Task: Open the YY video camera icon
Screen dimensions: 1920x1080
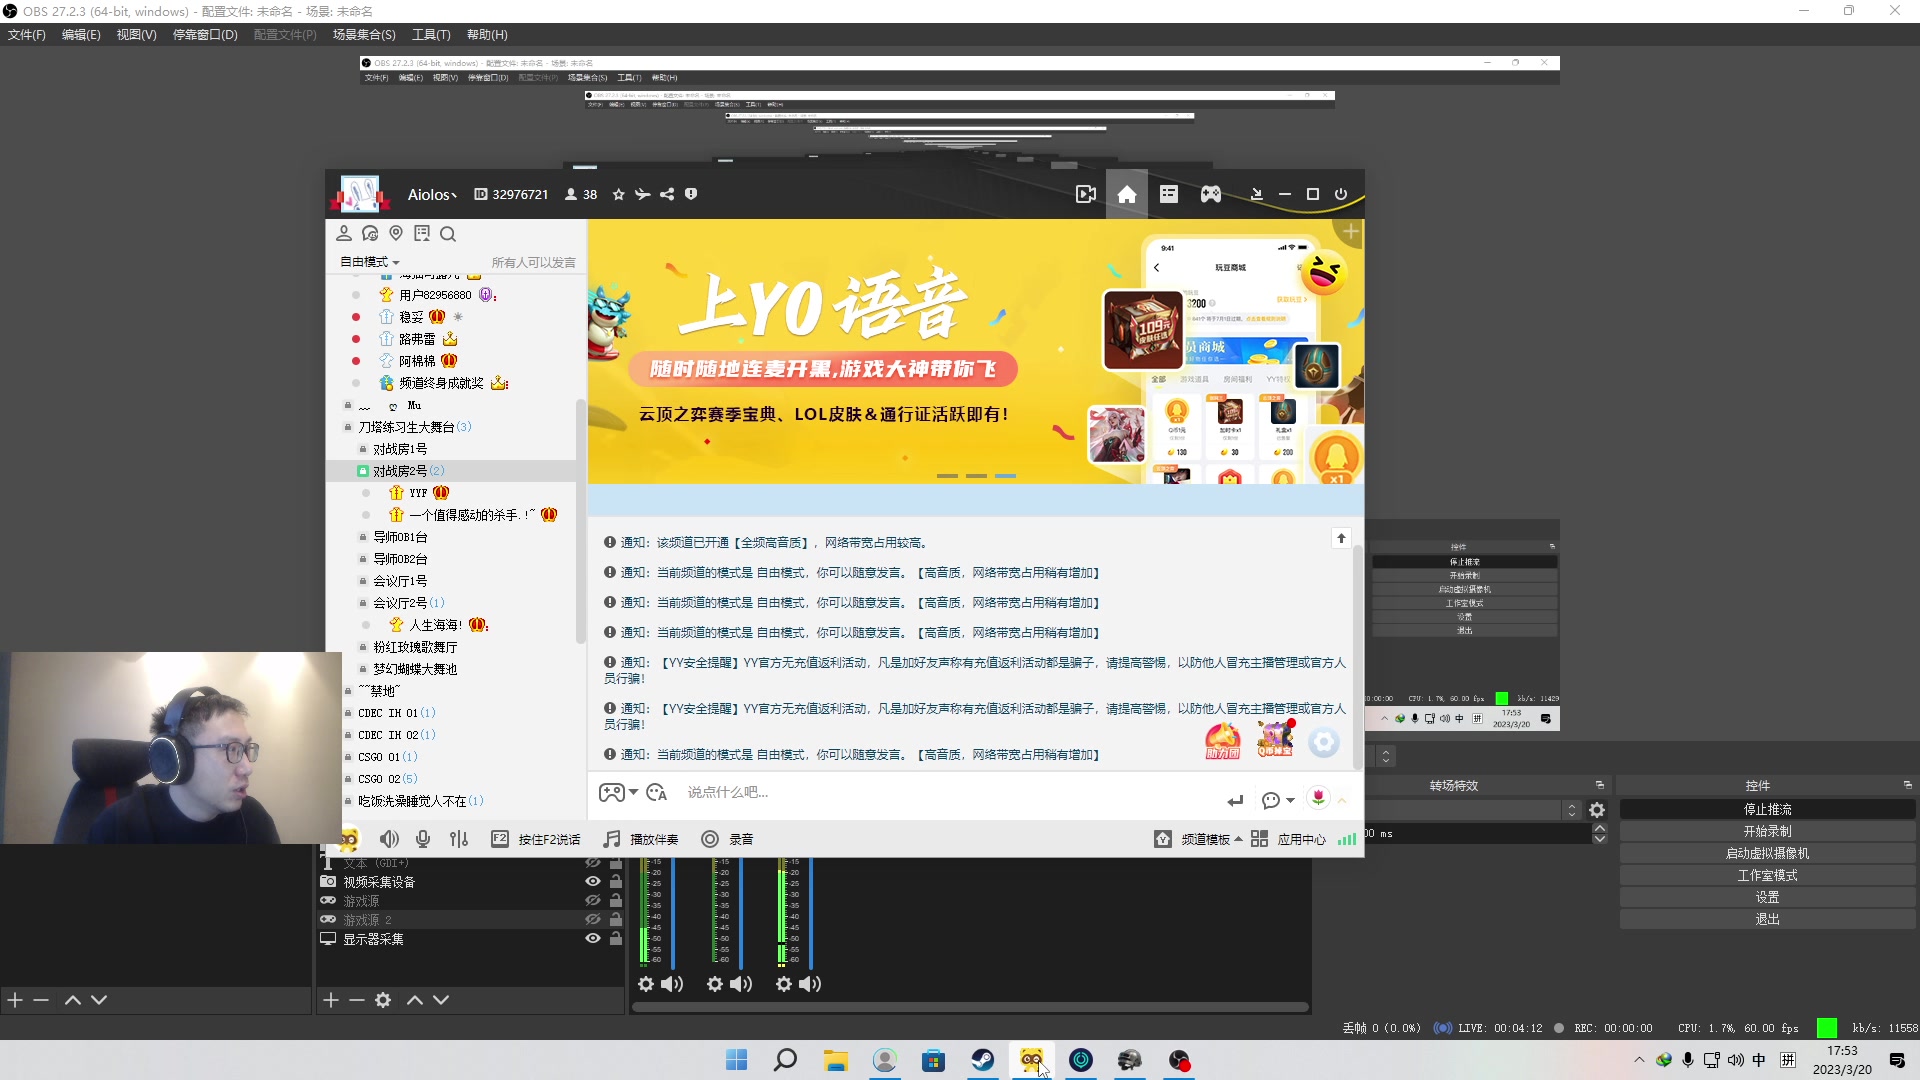Action: click(x=1086, y=195)
